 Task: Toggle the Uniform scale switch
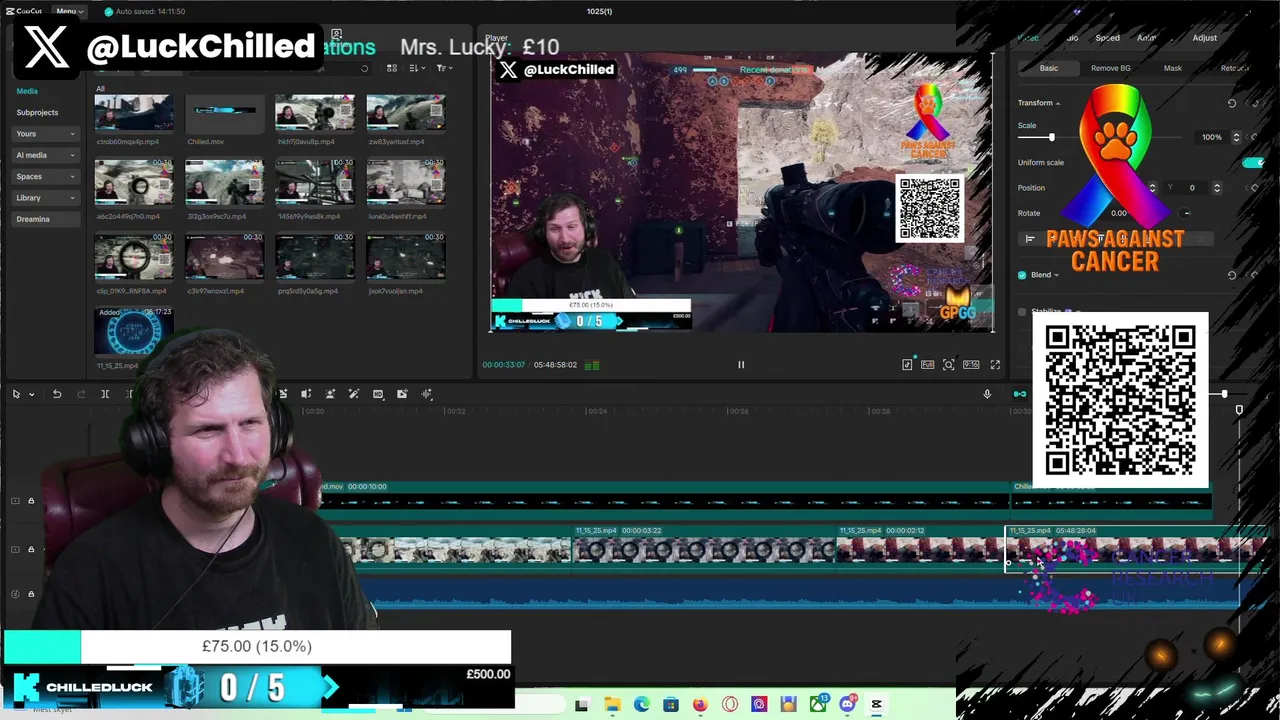point(1252,162)
